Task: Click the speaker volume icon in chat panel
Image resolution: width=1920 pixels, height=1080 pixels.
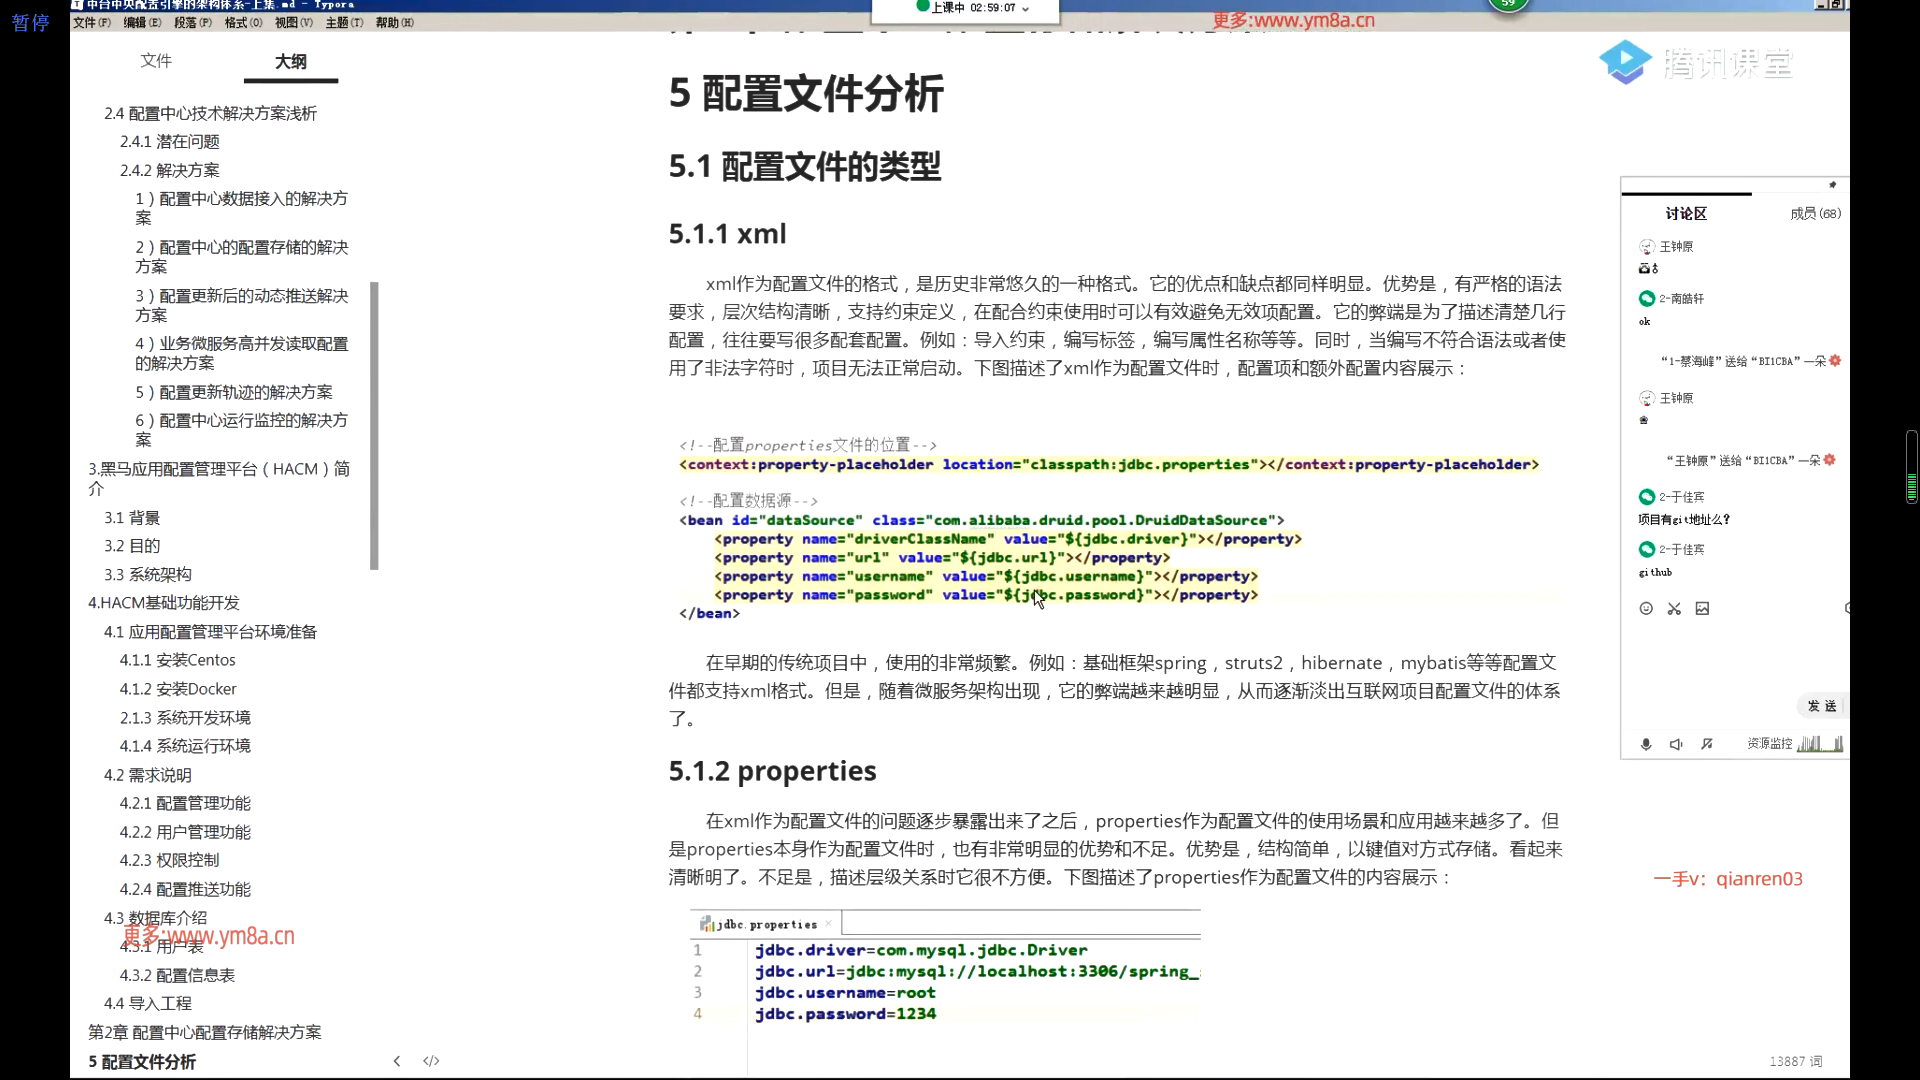Action: pos(1676,744)
